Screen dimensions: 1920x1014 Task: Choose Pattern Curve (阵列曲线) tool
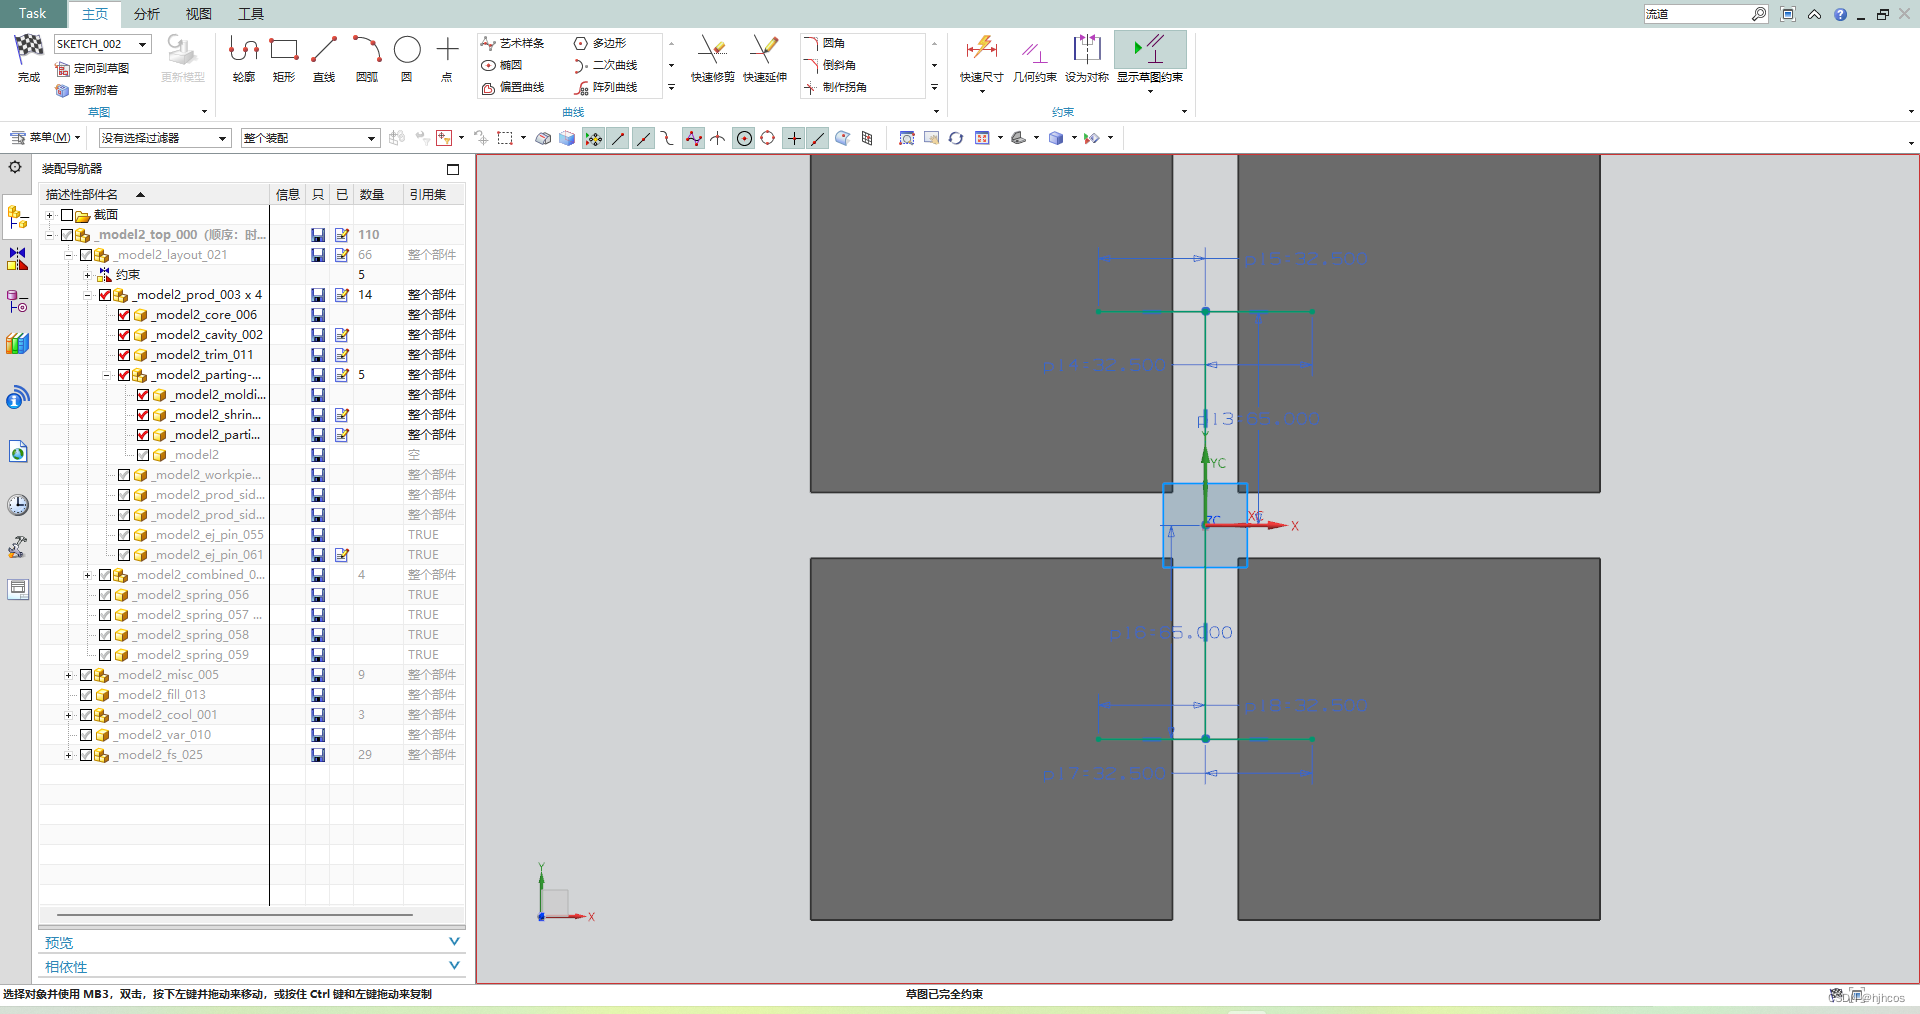point(605,87)
